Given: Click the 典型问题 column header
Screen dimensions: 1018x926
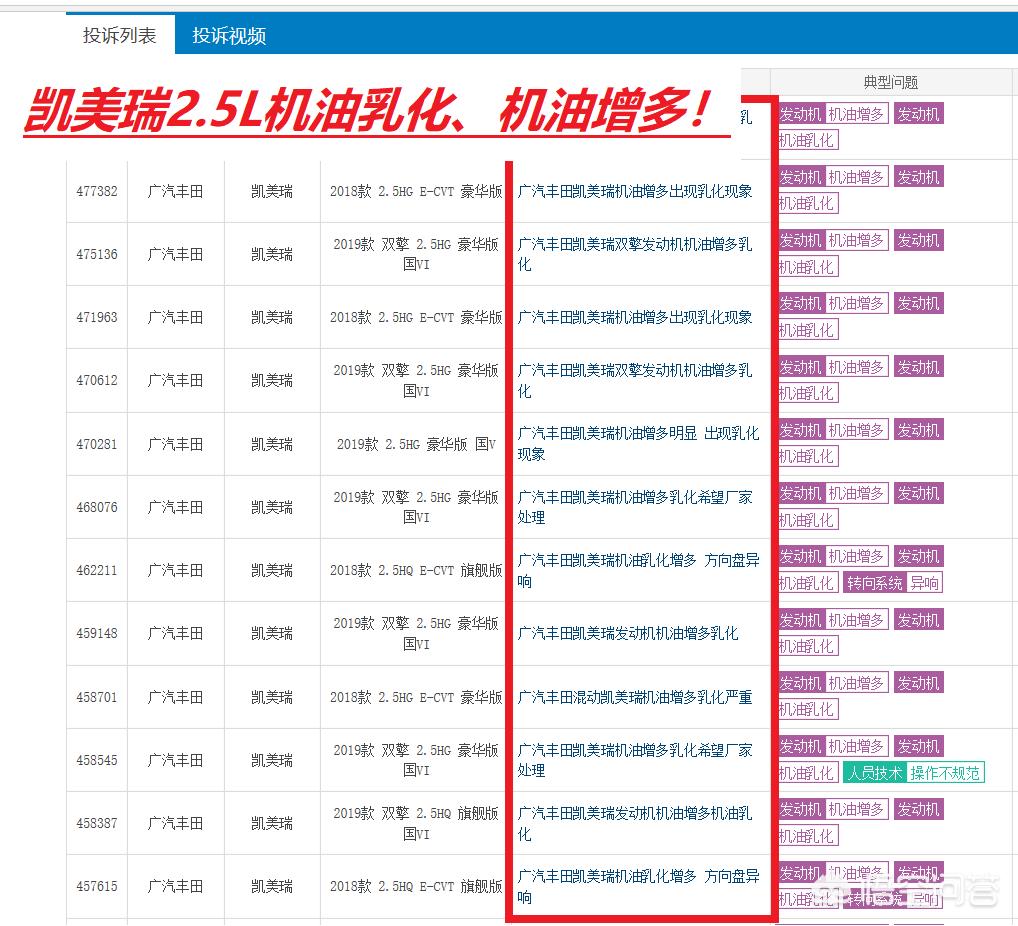Looking at the screenshot, I should click(x=890, y=82).
